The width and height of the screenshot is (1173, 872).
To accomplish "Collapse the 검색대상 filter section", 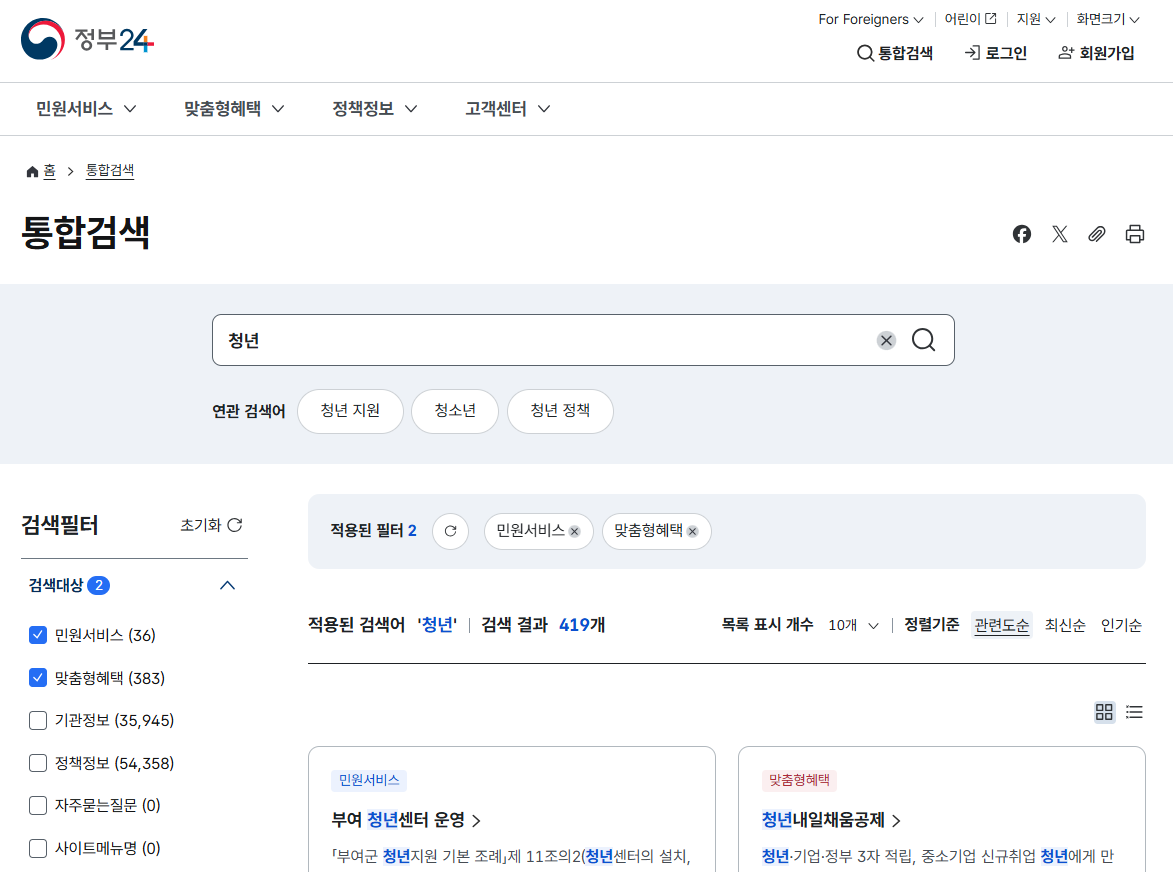I will 228,585.
